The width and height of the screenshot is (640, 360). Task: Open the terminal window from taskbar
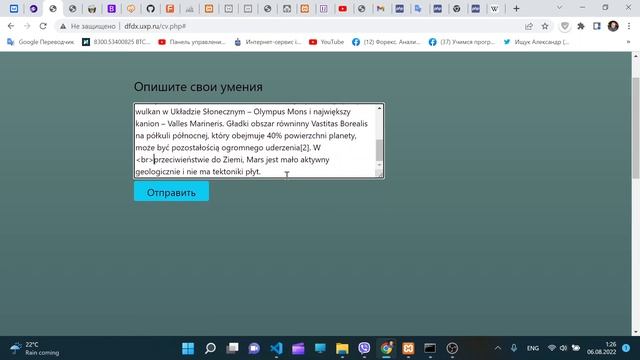tap(430, 348)
